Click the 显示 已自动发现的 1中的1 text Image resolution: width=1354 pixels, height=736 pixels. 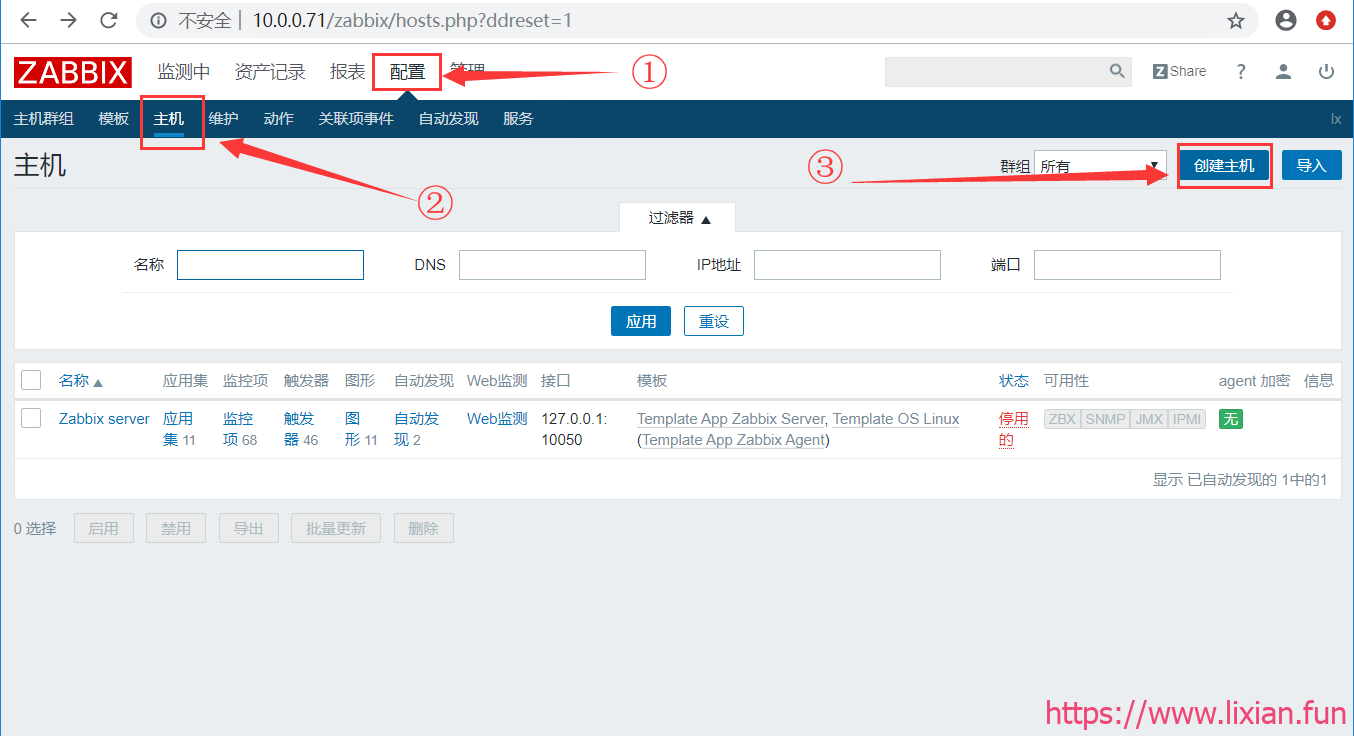coord(1240,480)
